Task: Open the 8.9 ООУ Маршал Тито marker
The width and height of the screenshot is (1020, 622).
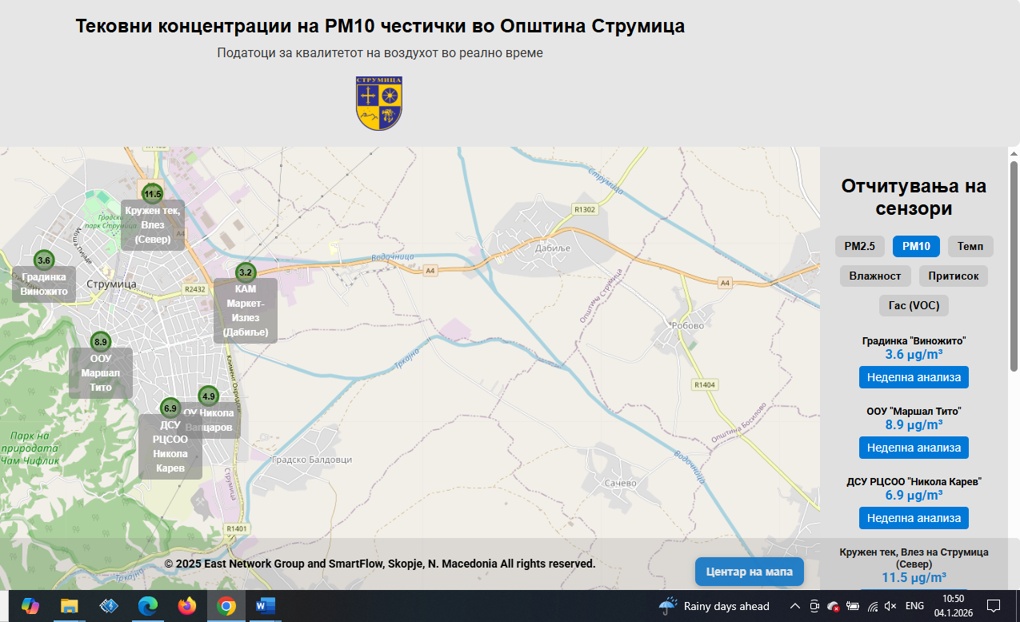Action: [x=100, y=342]
